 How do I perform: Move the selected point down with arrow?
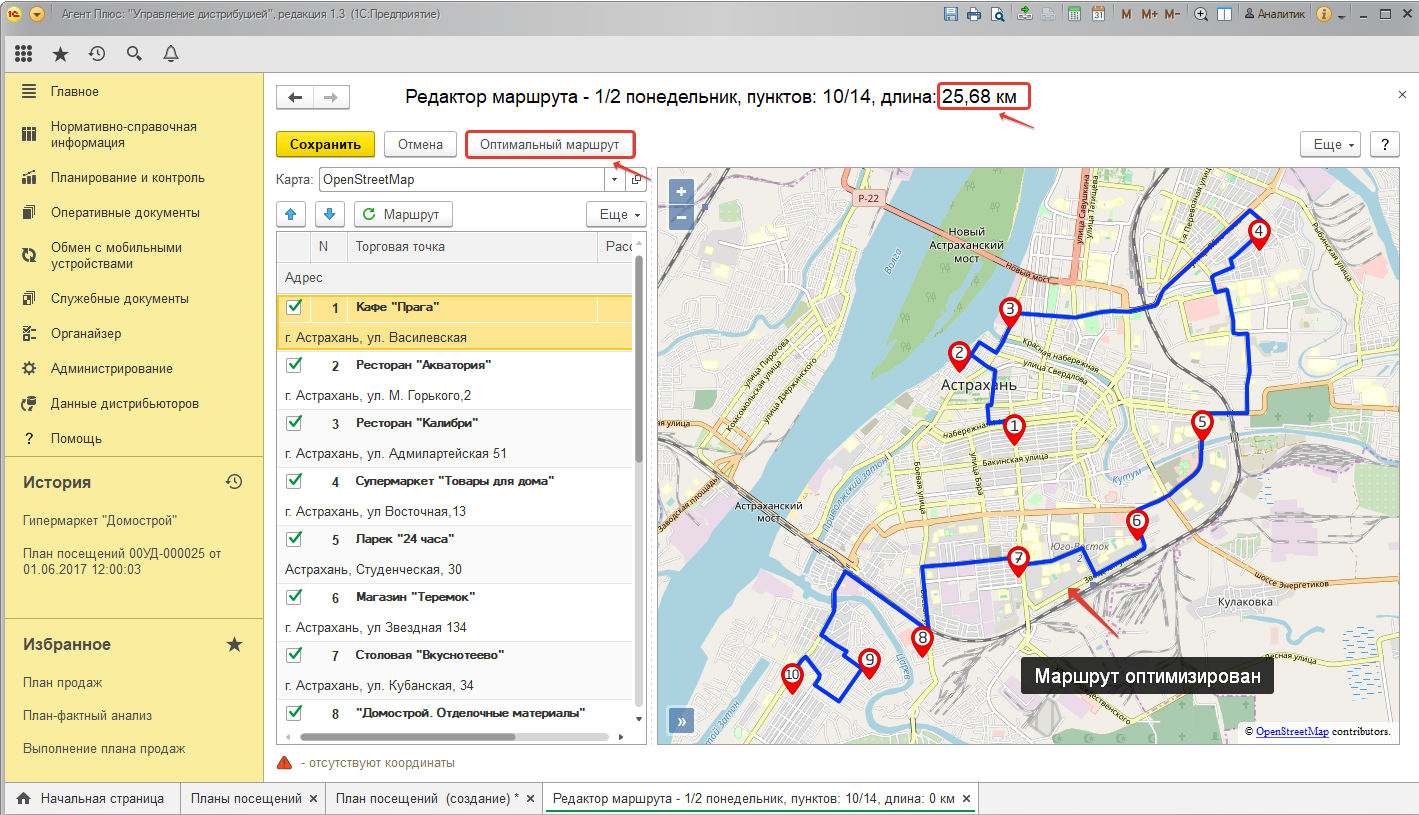point(330,214)
